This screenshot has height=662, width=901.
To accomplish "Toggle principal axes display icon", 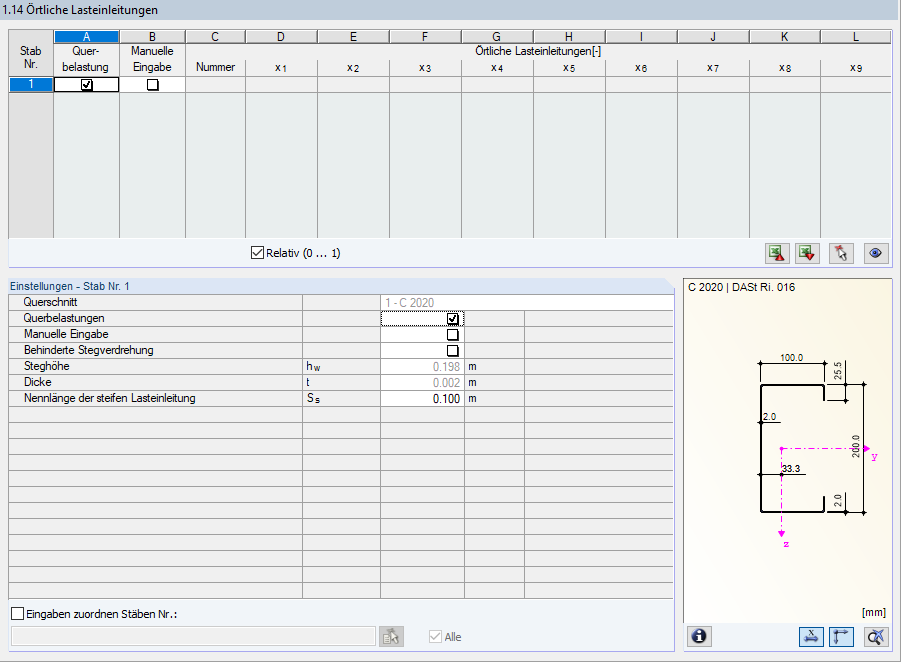I will tap(841, 637).
